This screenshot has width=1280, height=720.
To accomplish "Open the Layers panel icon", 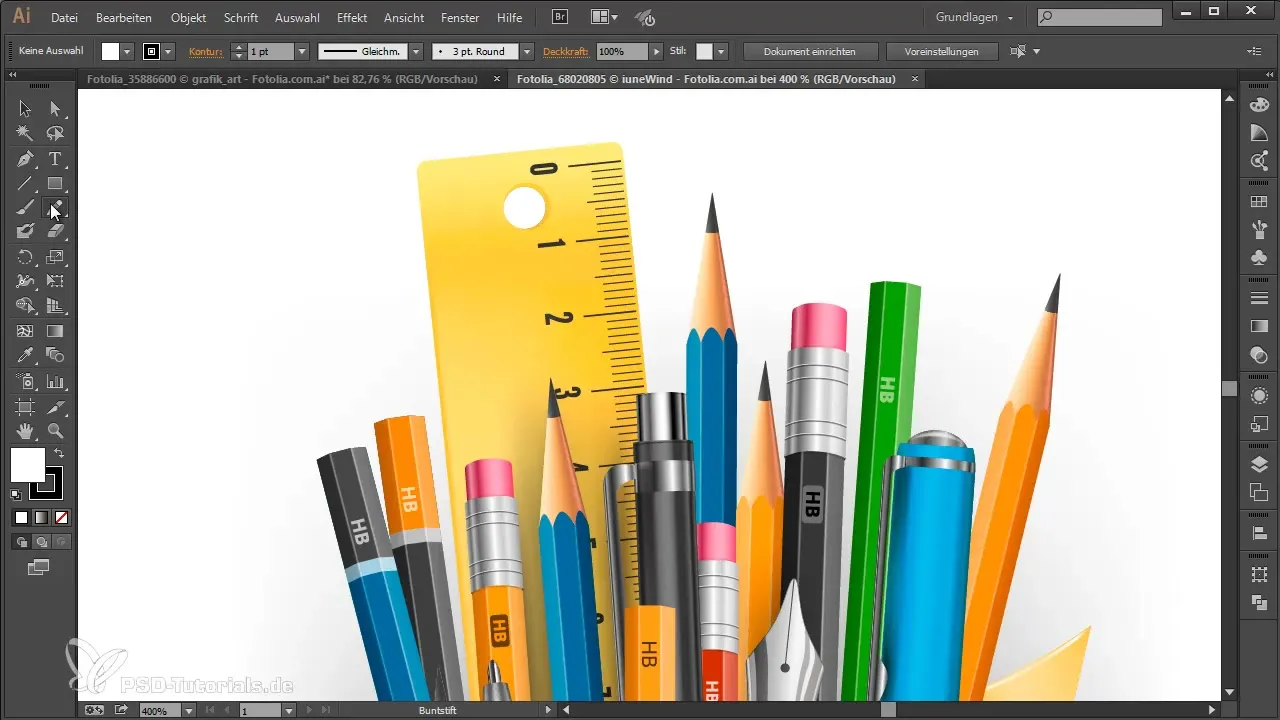I will pyautogui.click(x=1260, y=464).
